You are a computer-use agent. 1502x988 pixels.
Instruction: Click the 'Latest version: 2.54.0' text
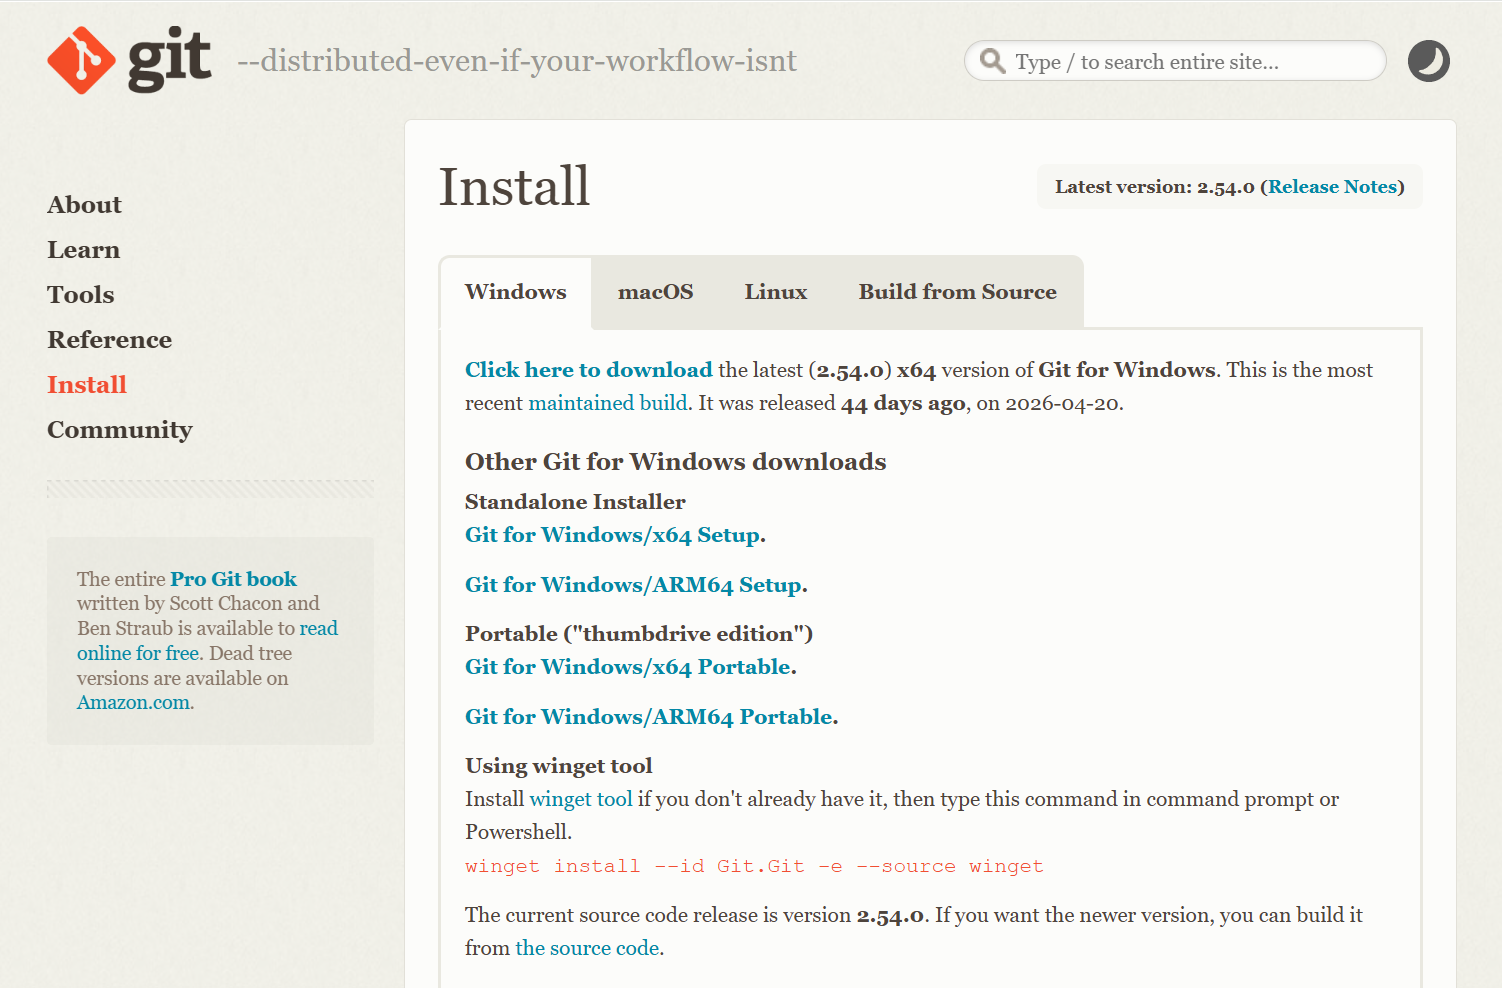(1154, 187)
